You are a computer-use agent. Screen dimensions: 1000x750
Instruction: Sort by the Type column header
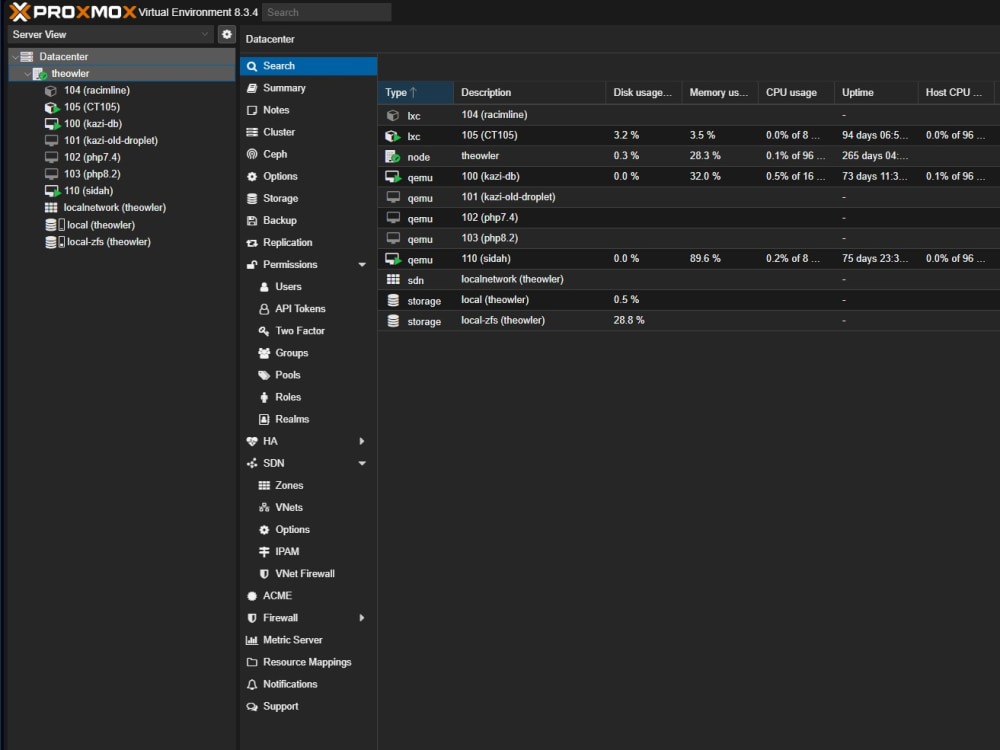click(x=415, y=92)
